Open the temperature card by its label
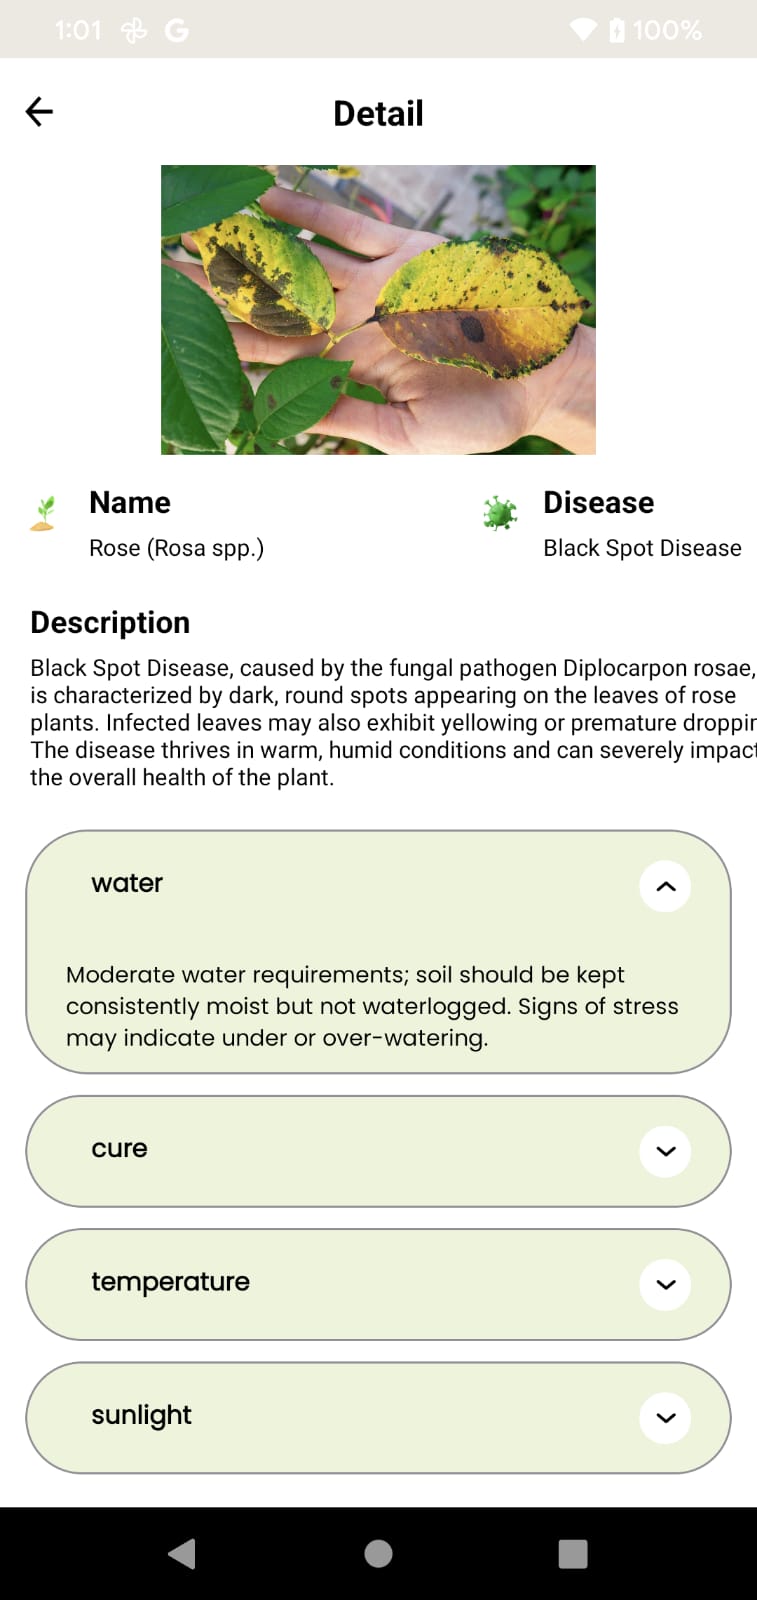Image resolution: width=757 pixels, height=1600 pixels. click(x=170, y=1282)
